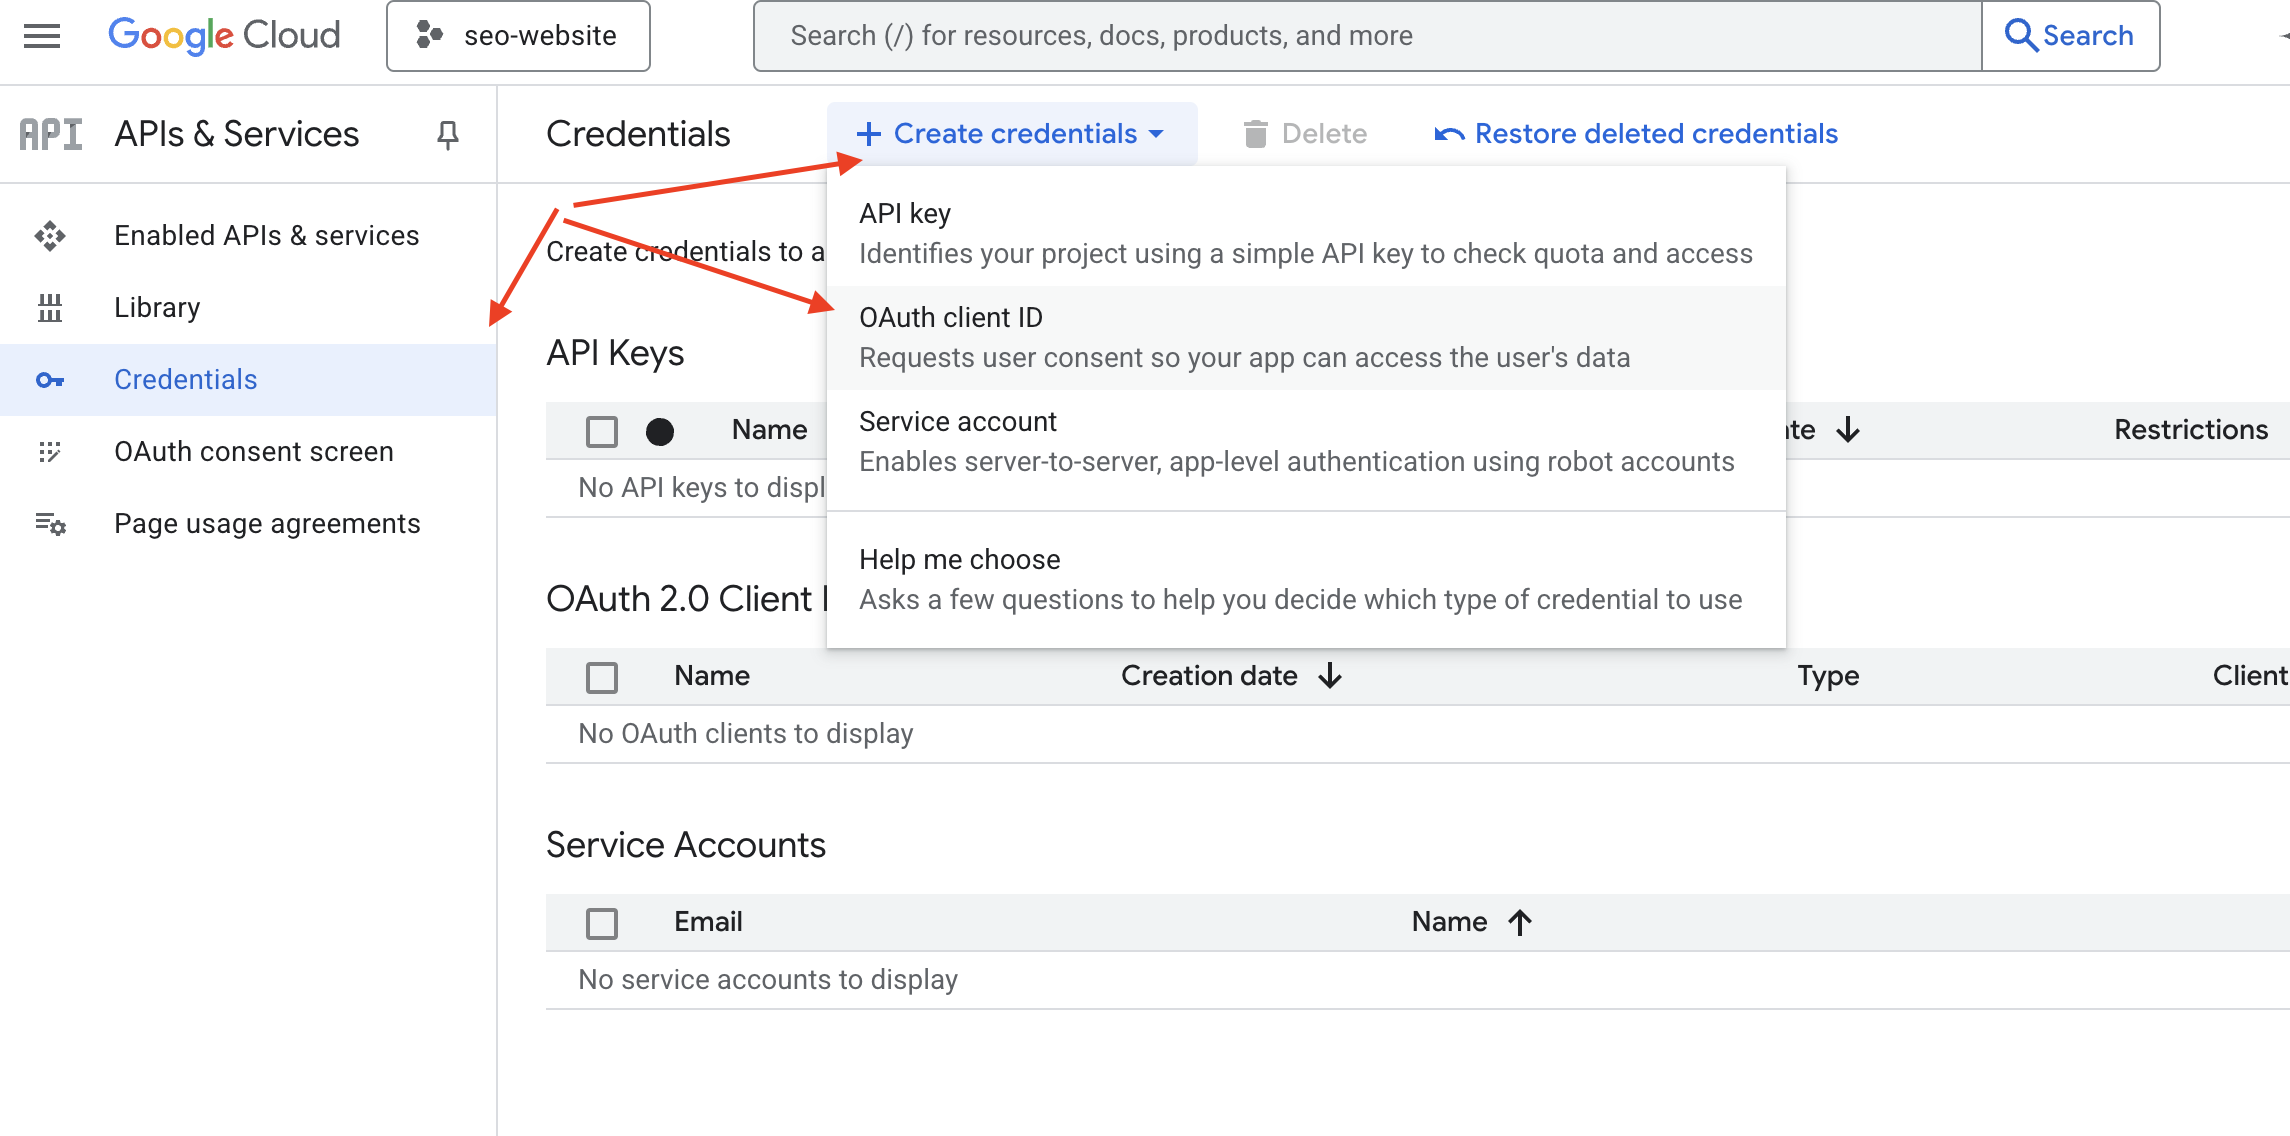The image size is (2290, 1136).
Task: Click the undo arrow restore icon
Action: point(1449,134)
